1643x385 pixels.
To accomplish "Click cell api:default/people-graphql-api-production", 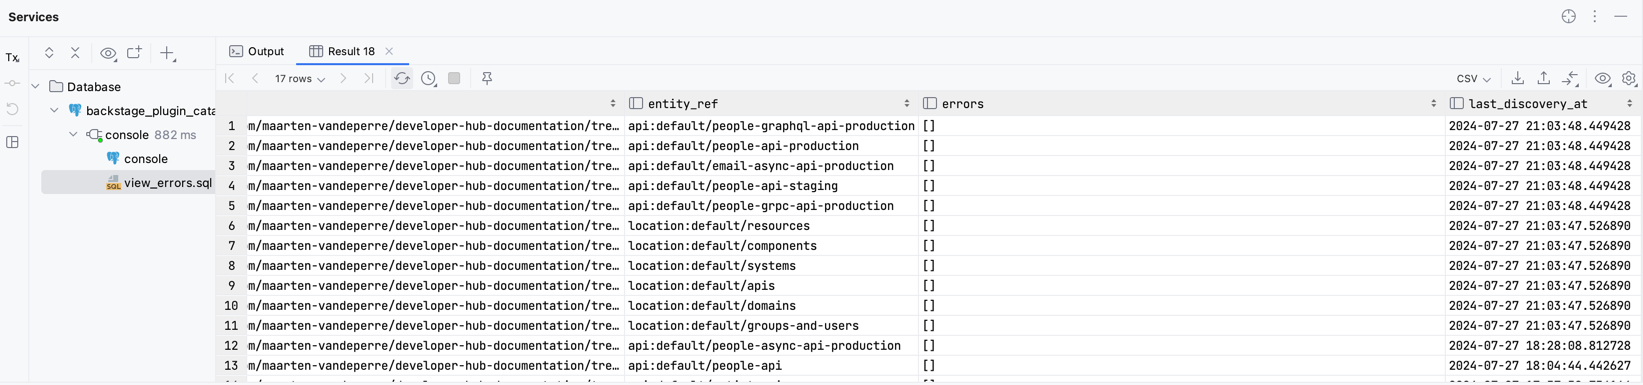I will click(x=771, y=126).
